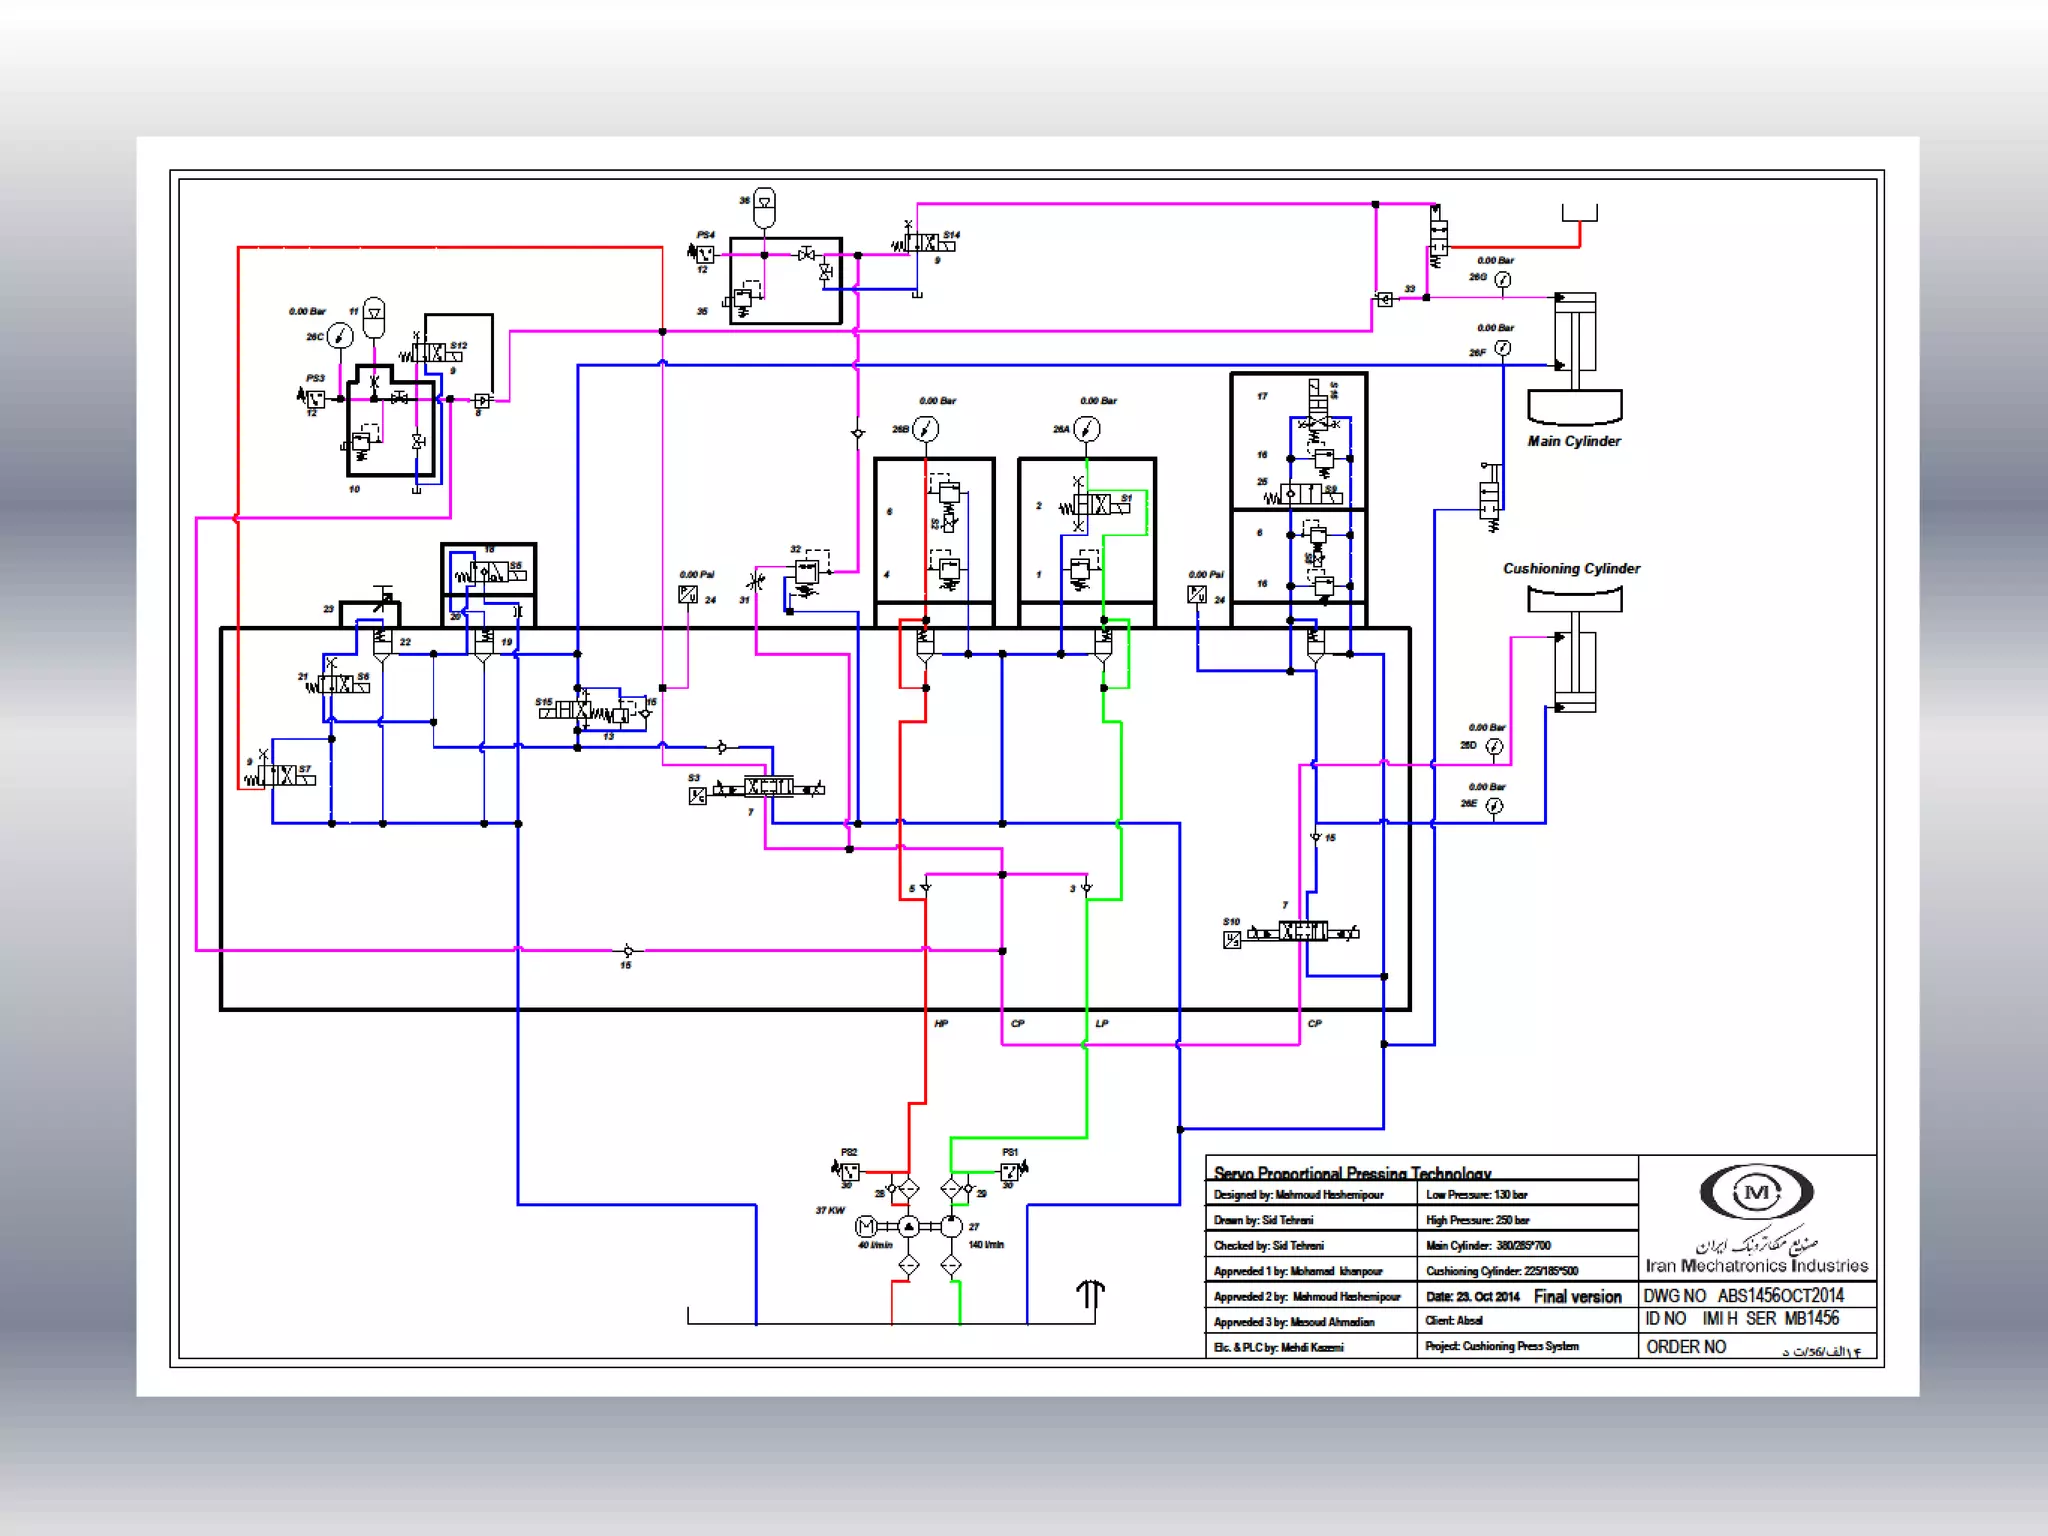This screenshot has width=2048, height=1536.
Task: Click the DWG NO ABS1456OCT2014 field
Action: 1743,1295
